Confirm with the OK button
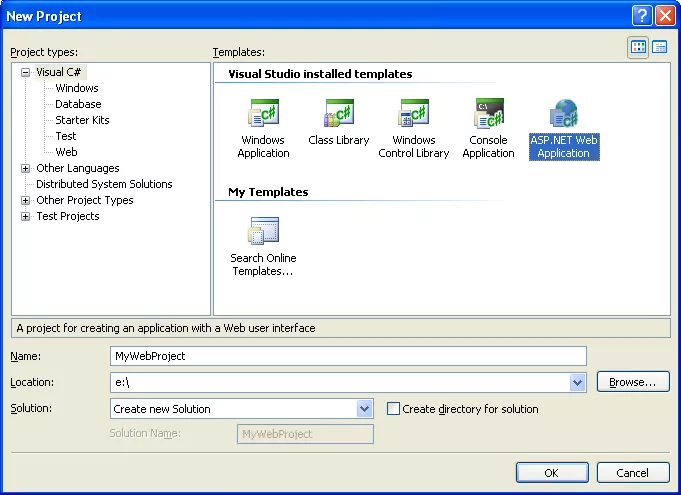681x495 pixels. click(552, 472)
